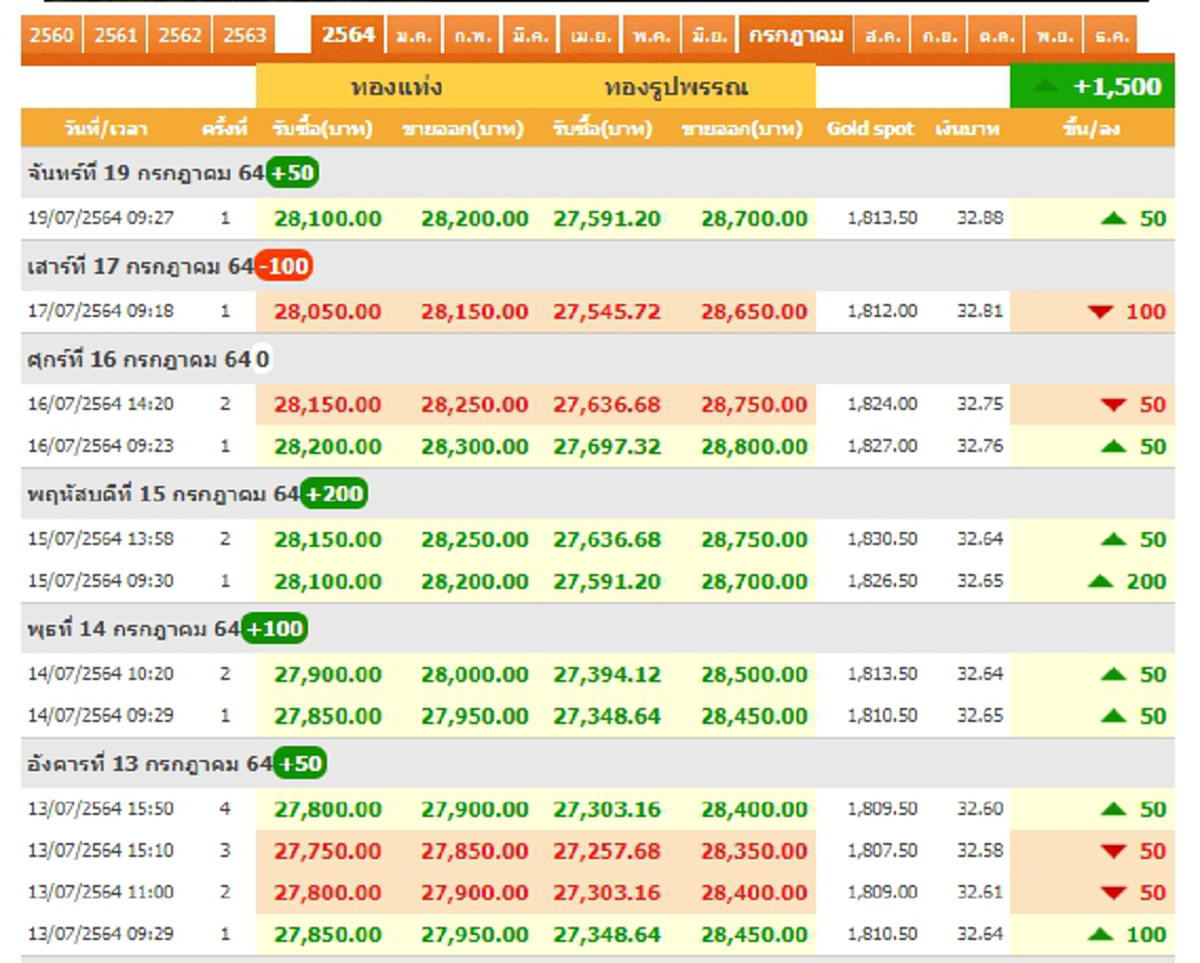Select the 2561 year tab
The width and height of the screenshot is (1200, 963).
click(x=116, y=36)
